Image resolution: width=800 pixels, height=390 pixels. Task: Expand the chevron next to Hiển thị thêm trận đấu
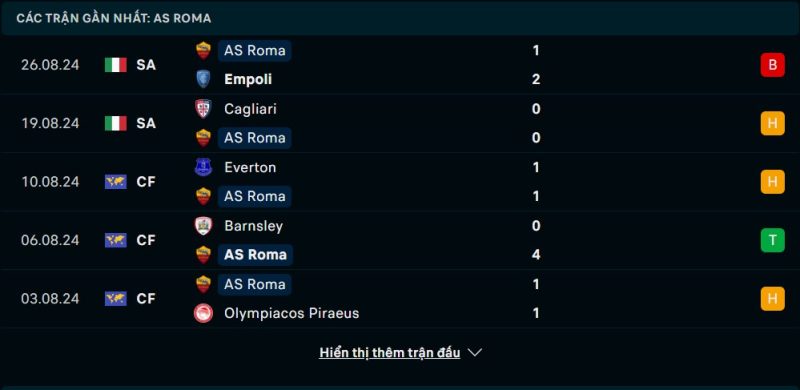pyautogui.click(x=474, y=353)
